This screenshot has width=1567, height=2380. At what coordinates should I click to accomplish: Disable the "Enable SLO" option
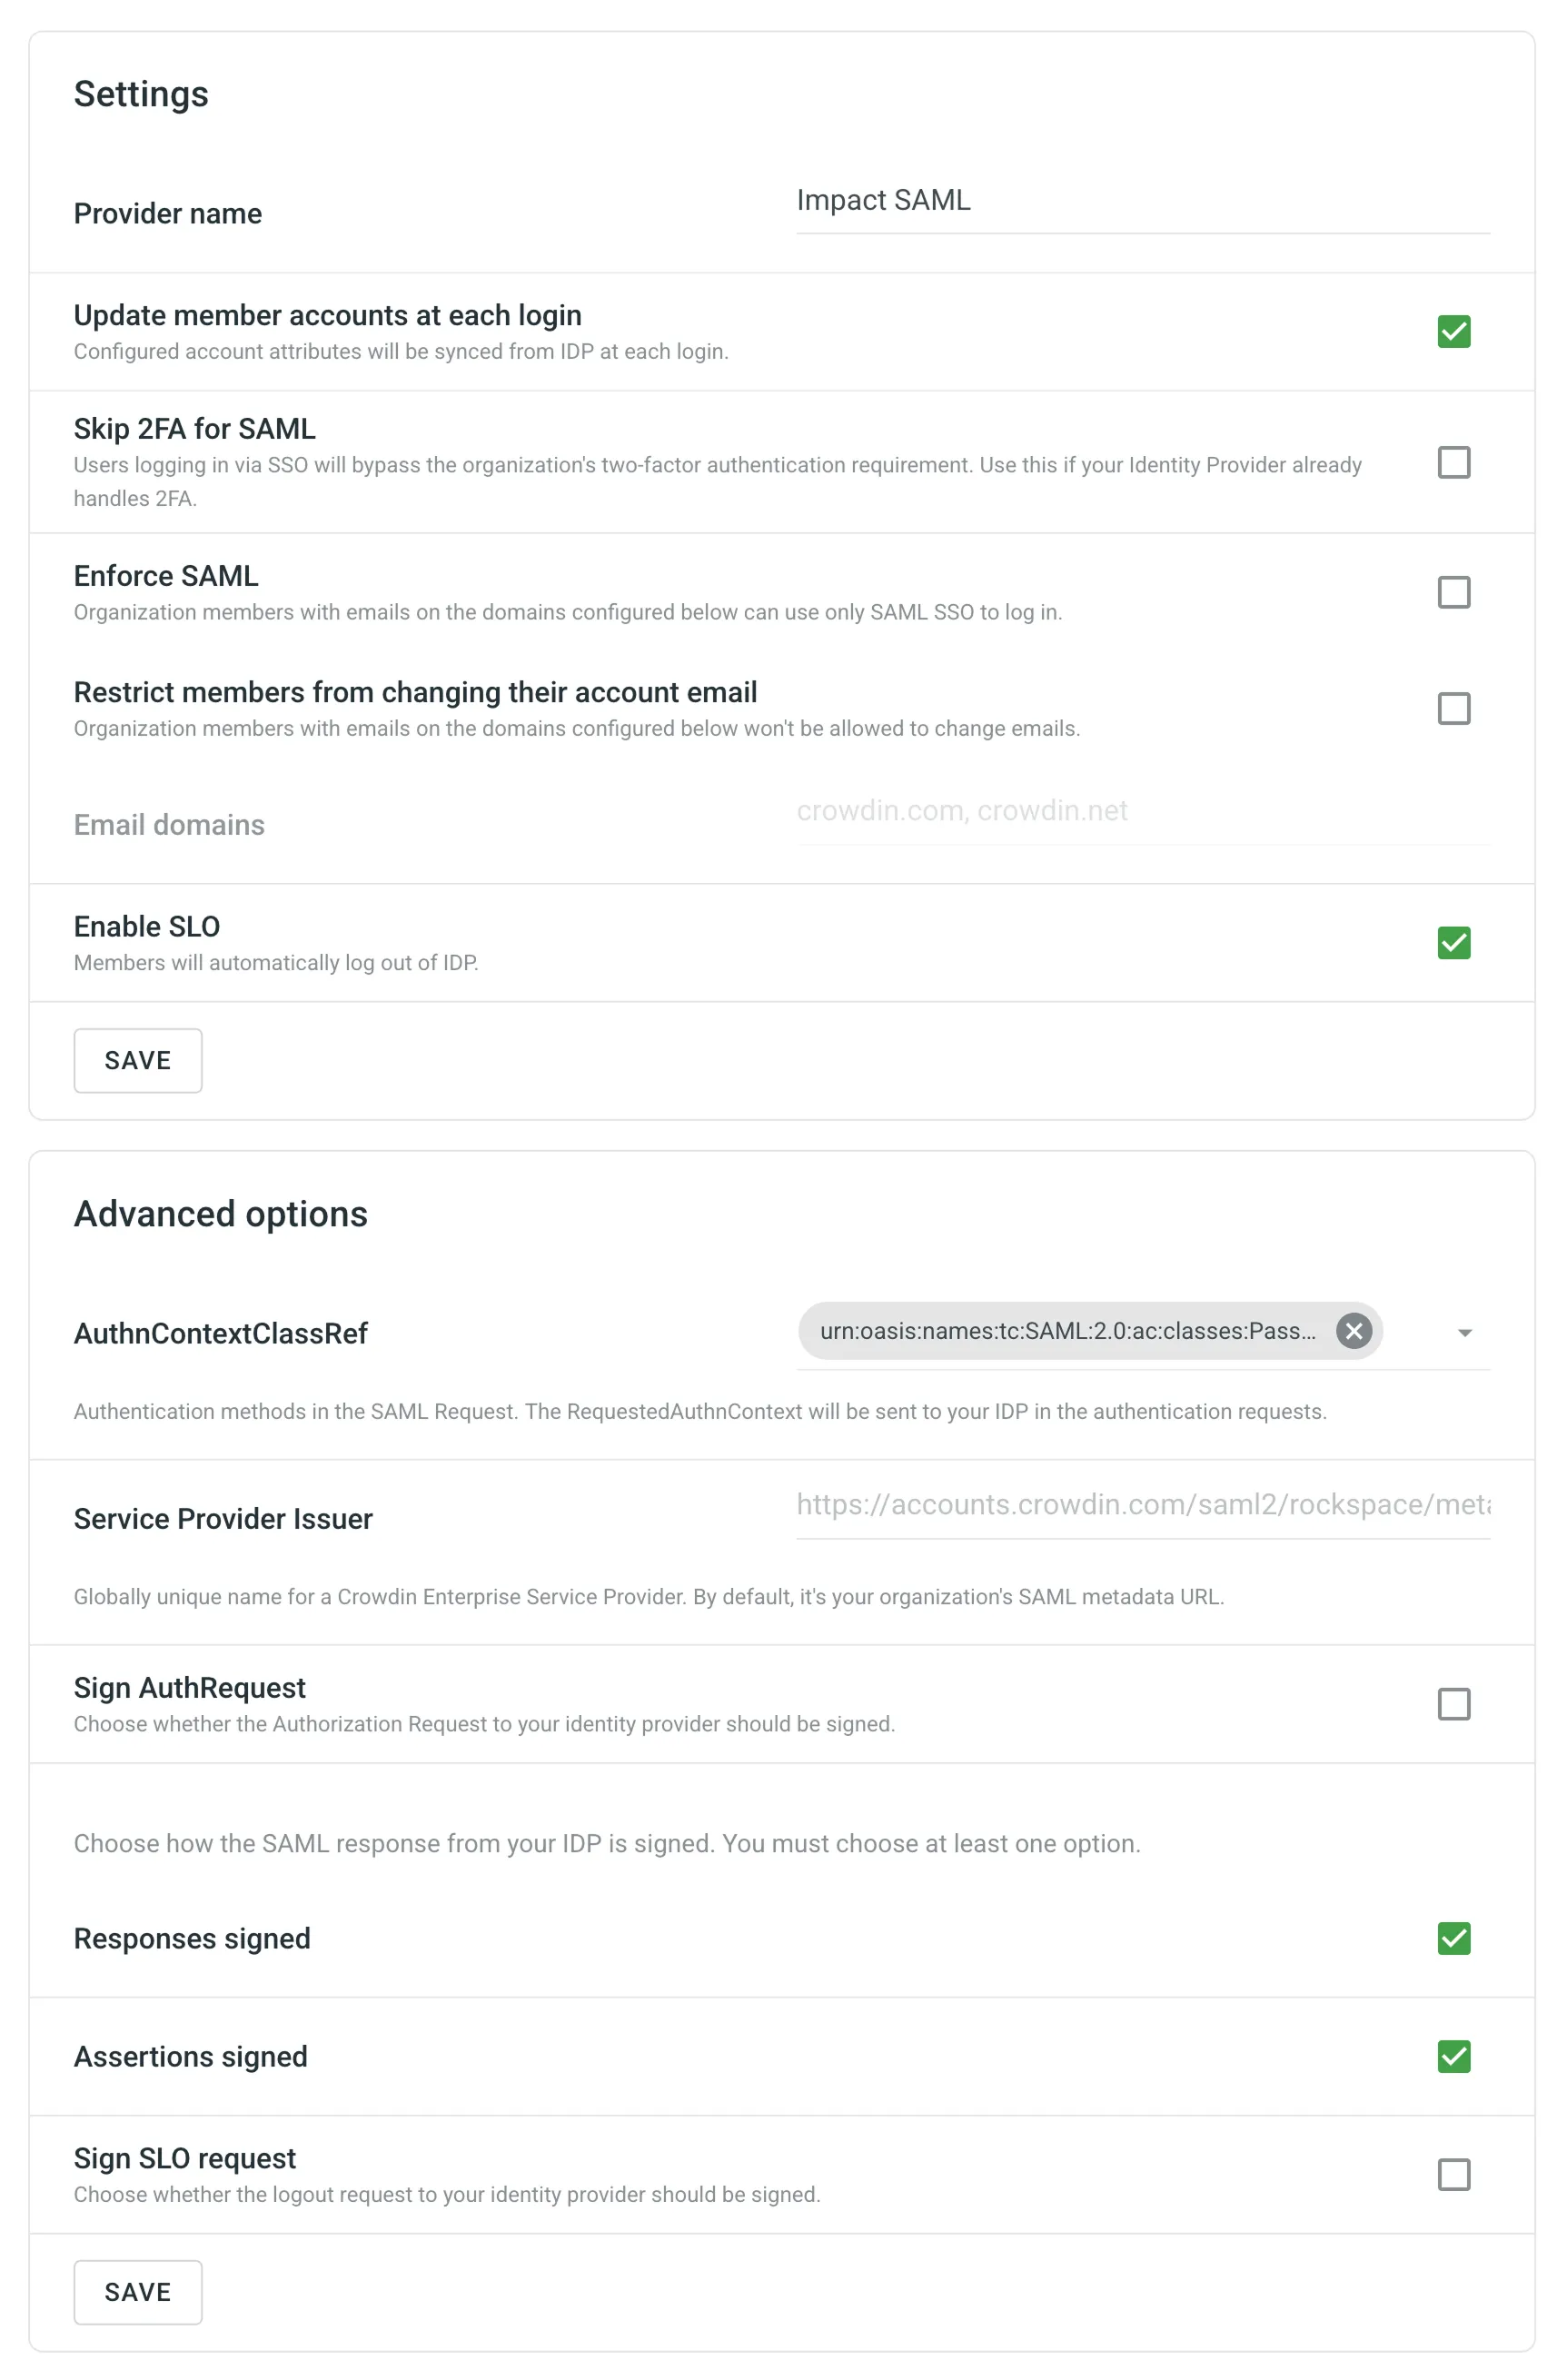click(1453, 941)
